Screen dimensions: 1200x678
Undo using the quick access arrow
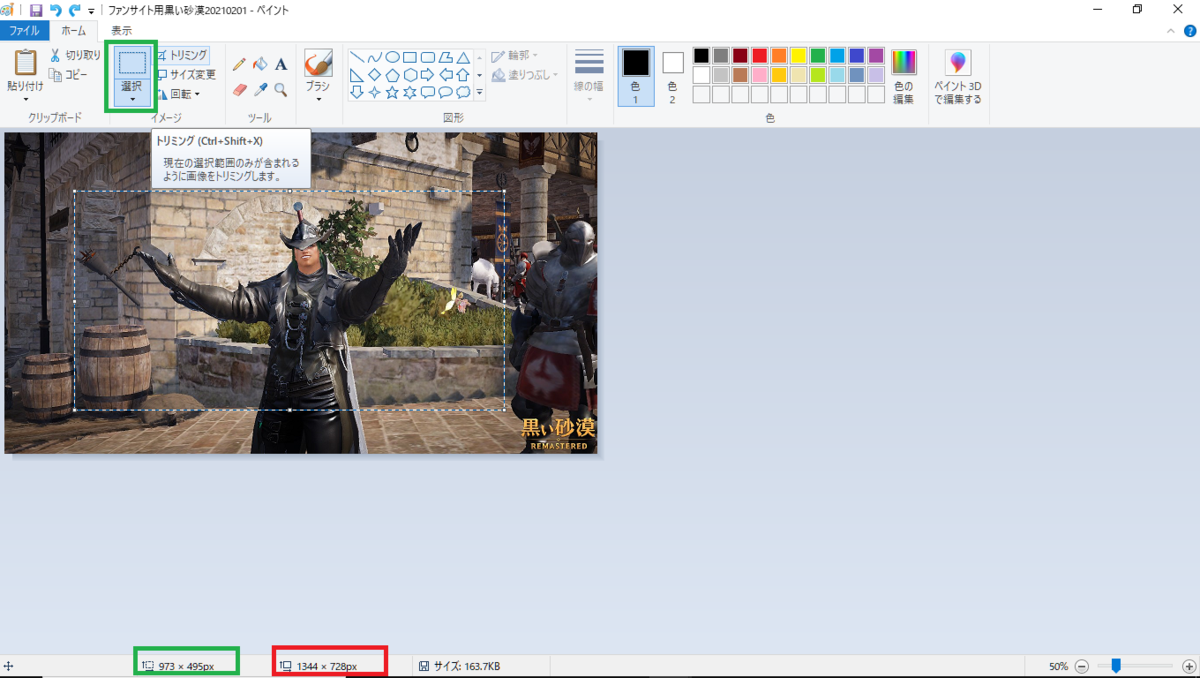coord(56,9)
